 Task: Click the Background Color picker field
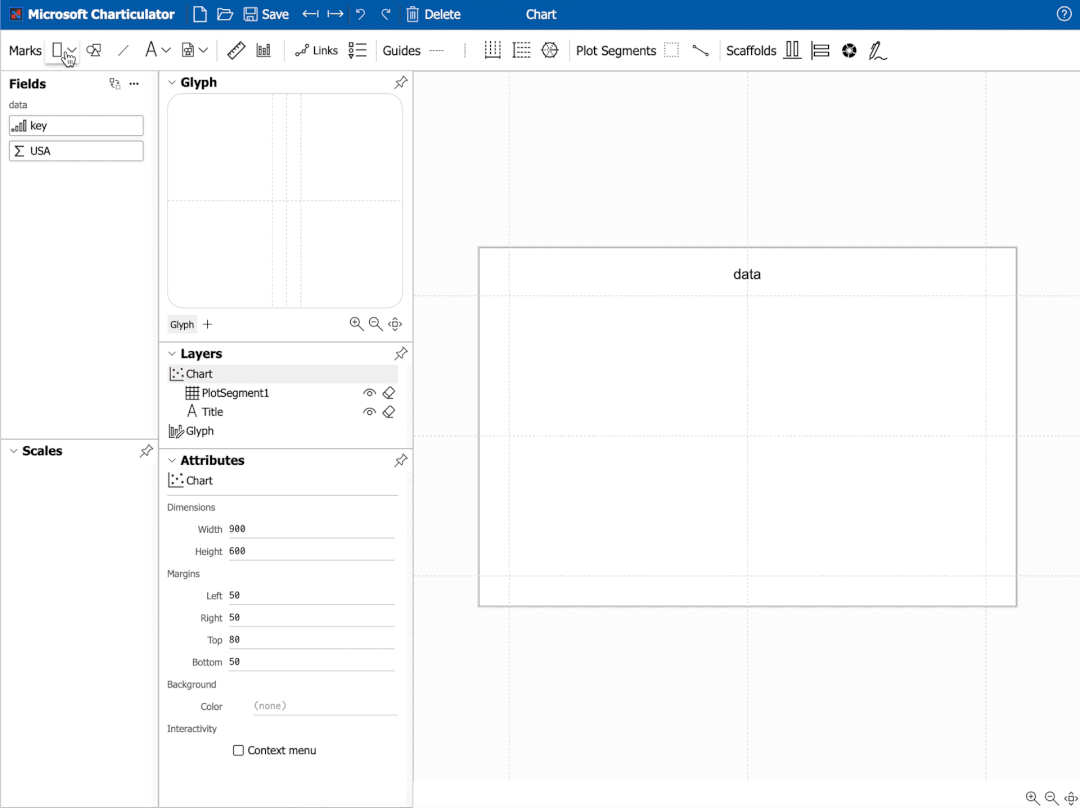[x=325, y=706]
